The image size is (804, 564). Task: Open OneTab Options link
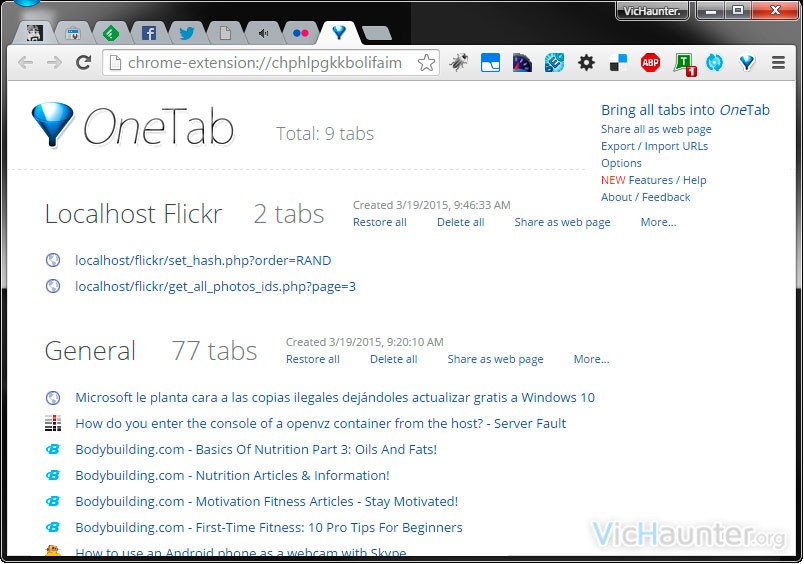(x=621, y=163)
